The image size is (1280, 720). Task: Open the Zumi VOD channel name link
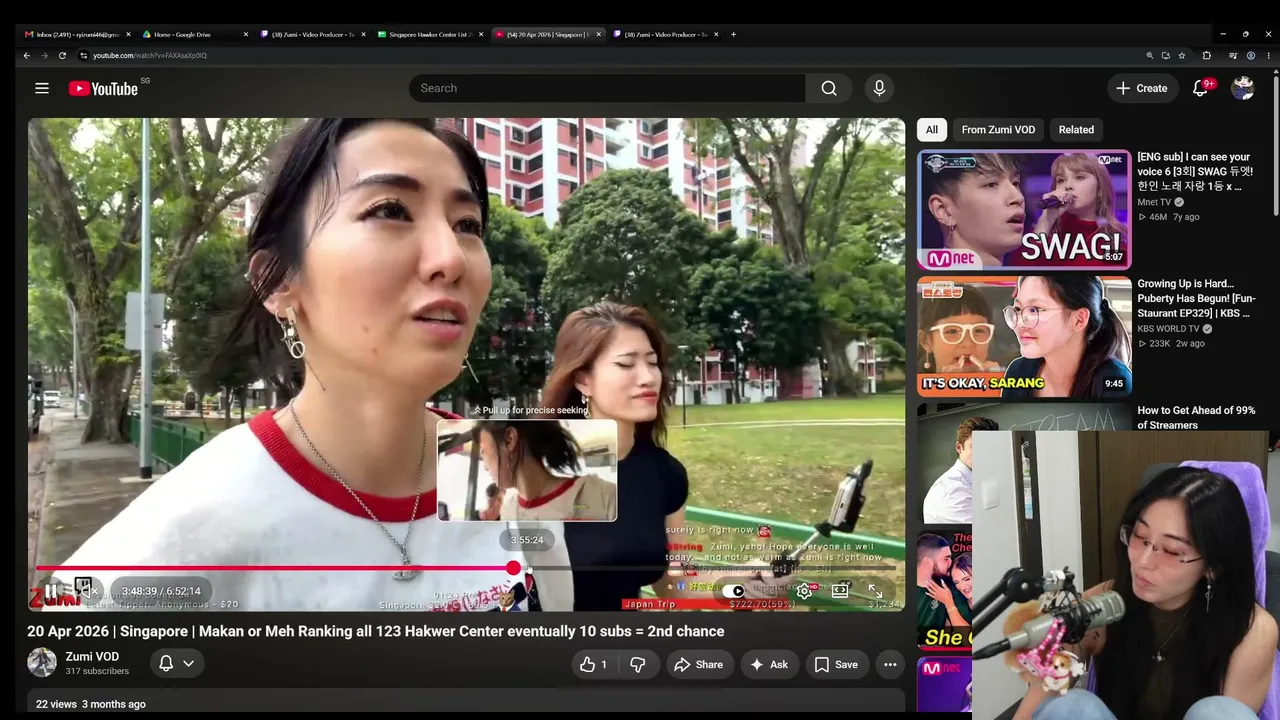pos(92,657)
